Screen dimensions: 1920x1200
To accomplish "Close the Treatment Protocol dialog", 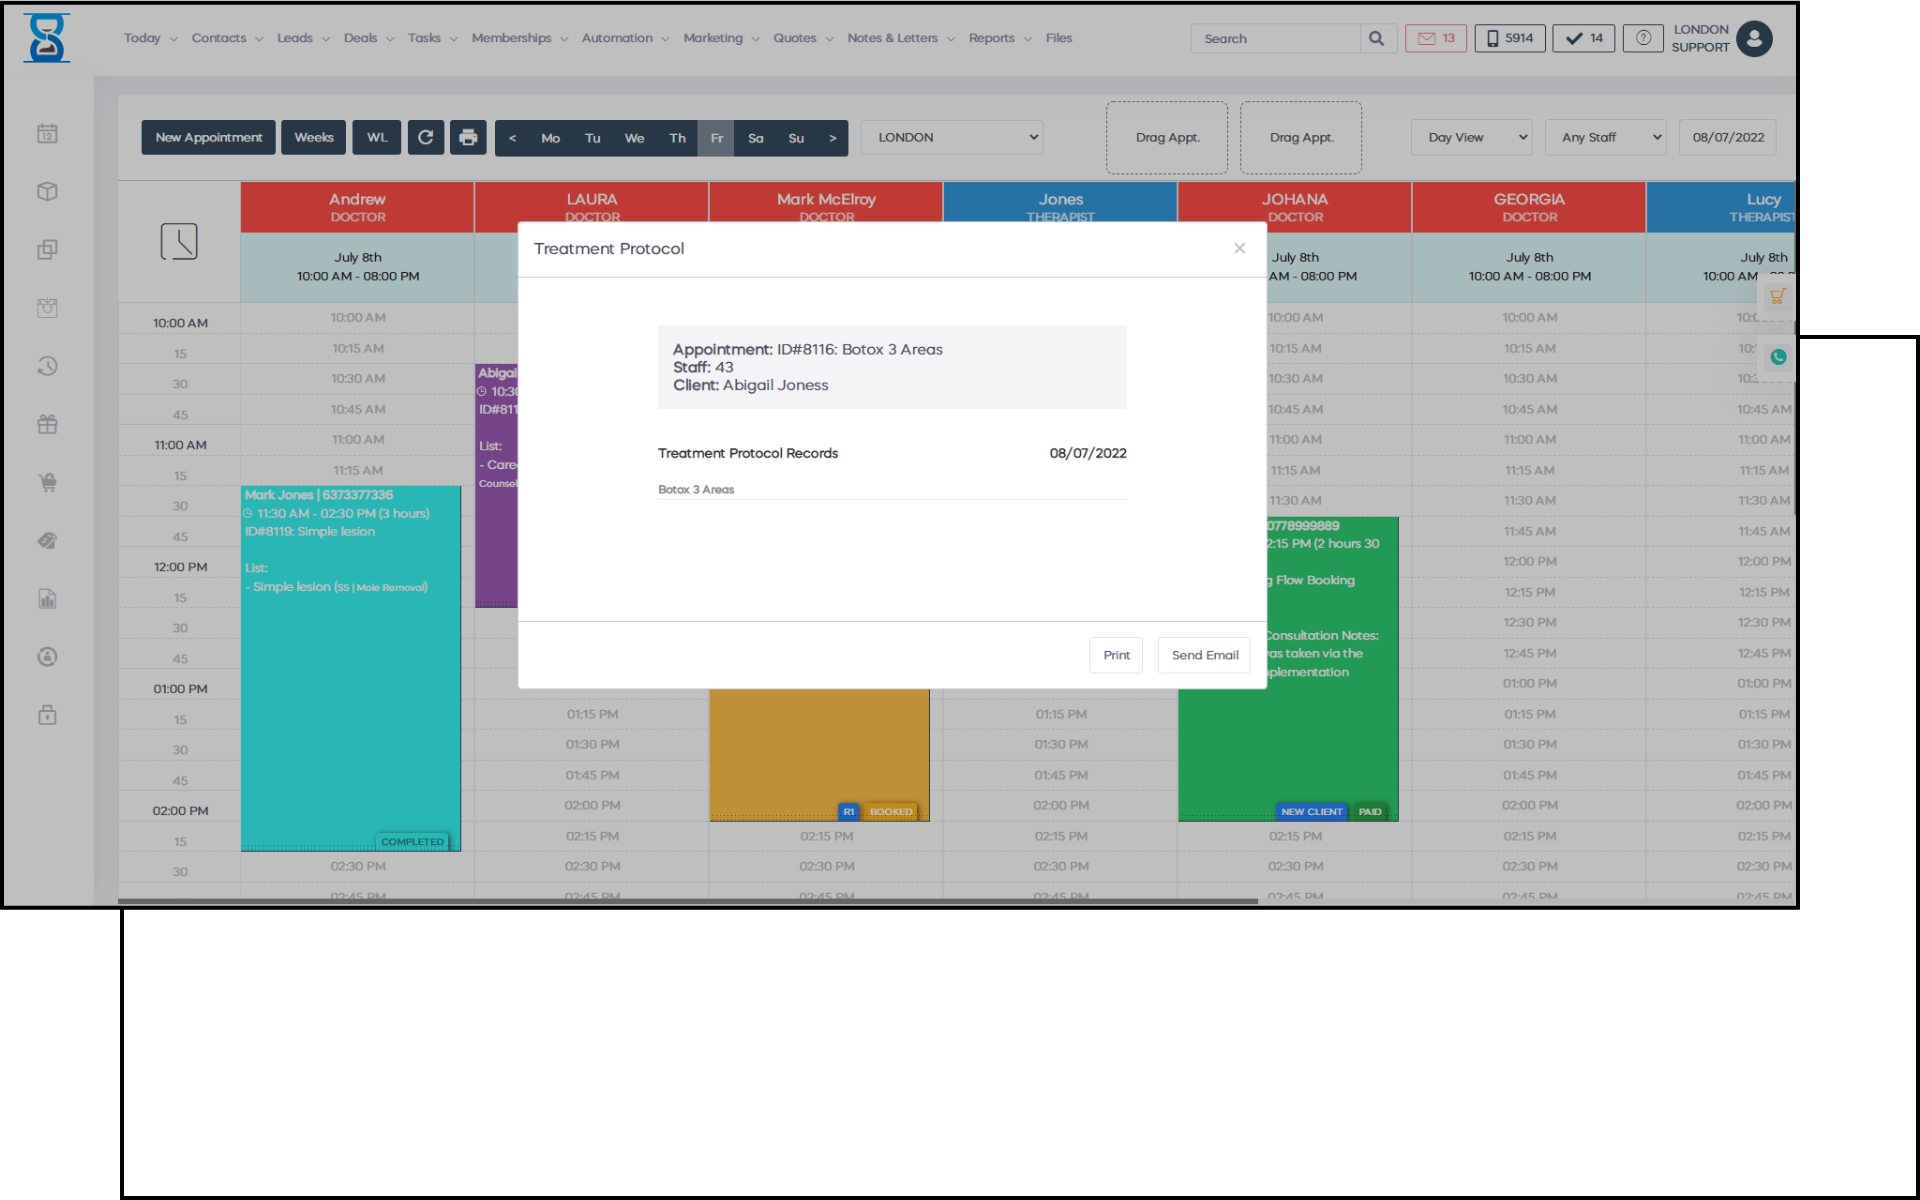I will tap(1239, 248).
